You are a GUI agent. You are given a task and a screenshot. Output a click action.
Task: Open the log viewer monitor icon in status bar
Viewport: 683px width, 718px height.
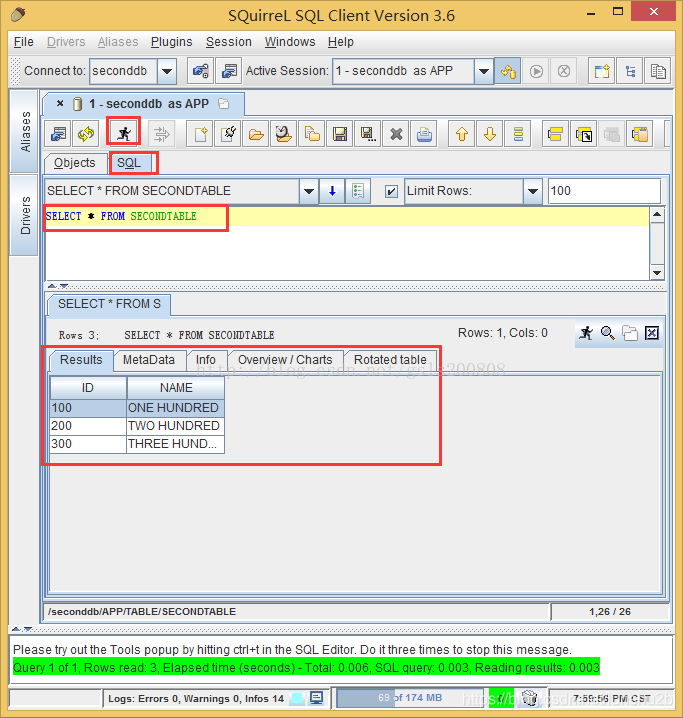pos(316,698)
